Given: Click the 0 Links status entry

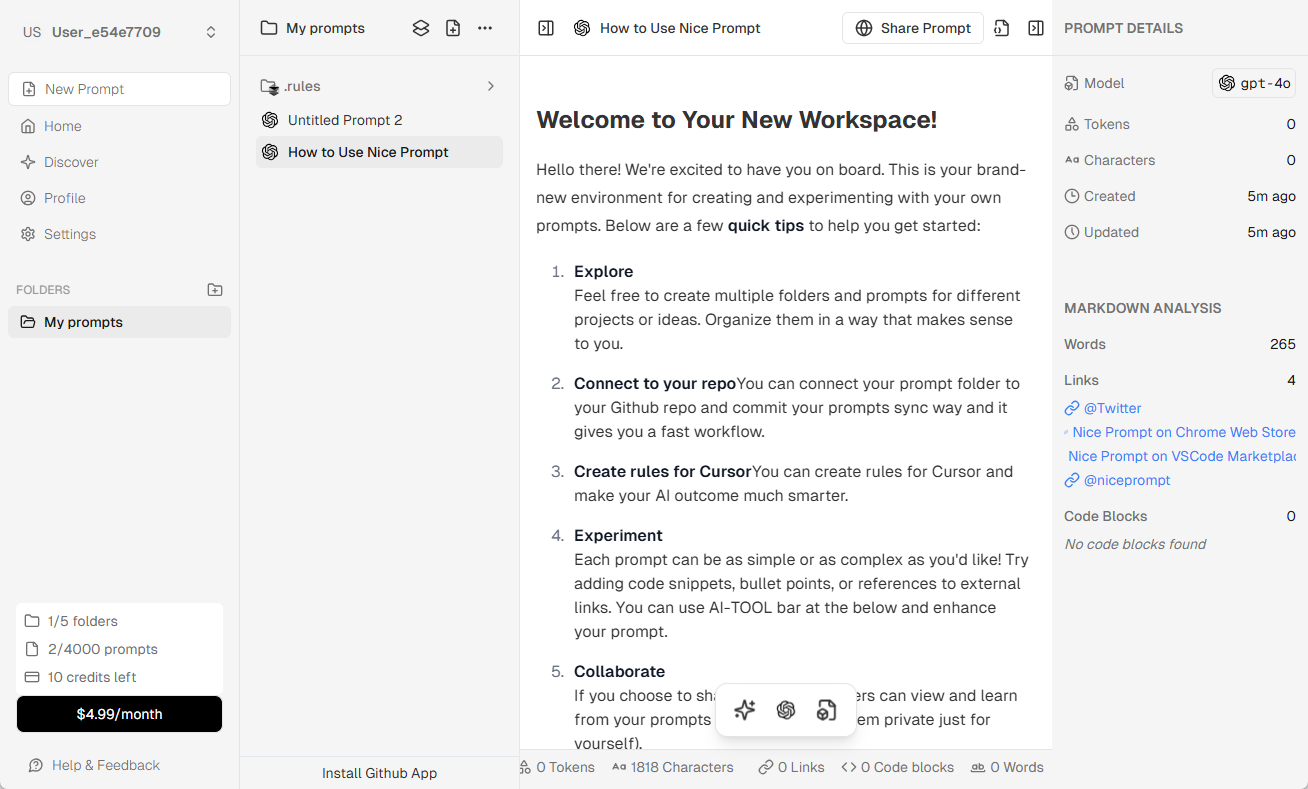Looking at the screenshot, I should 791,767.
